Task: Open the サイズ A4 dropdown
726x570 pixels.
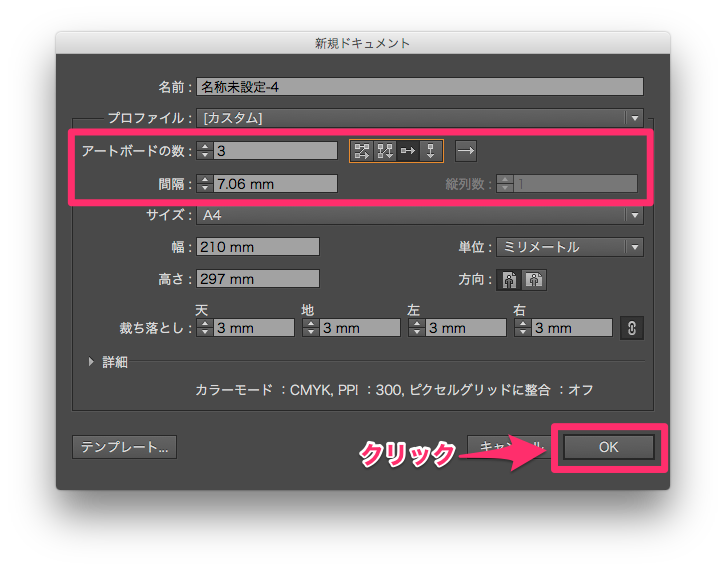Action: [x=419, y=215]
